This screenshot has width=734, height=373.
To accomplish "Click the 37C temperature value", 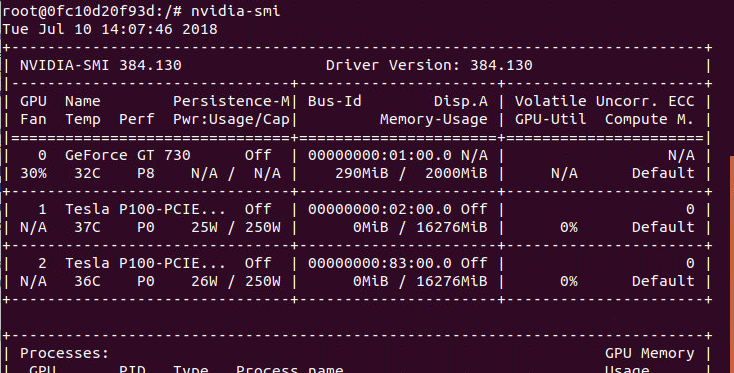I will [x=87, y=227].
